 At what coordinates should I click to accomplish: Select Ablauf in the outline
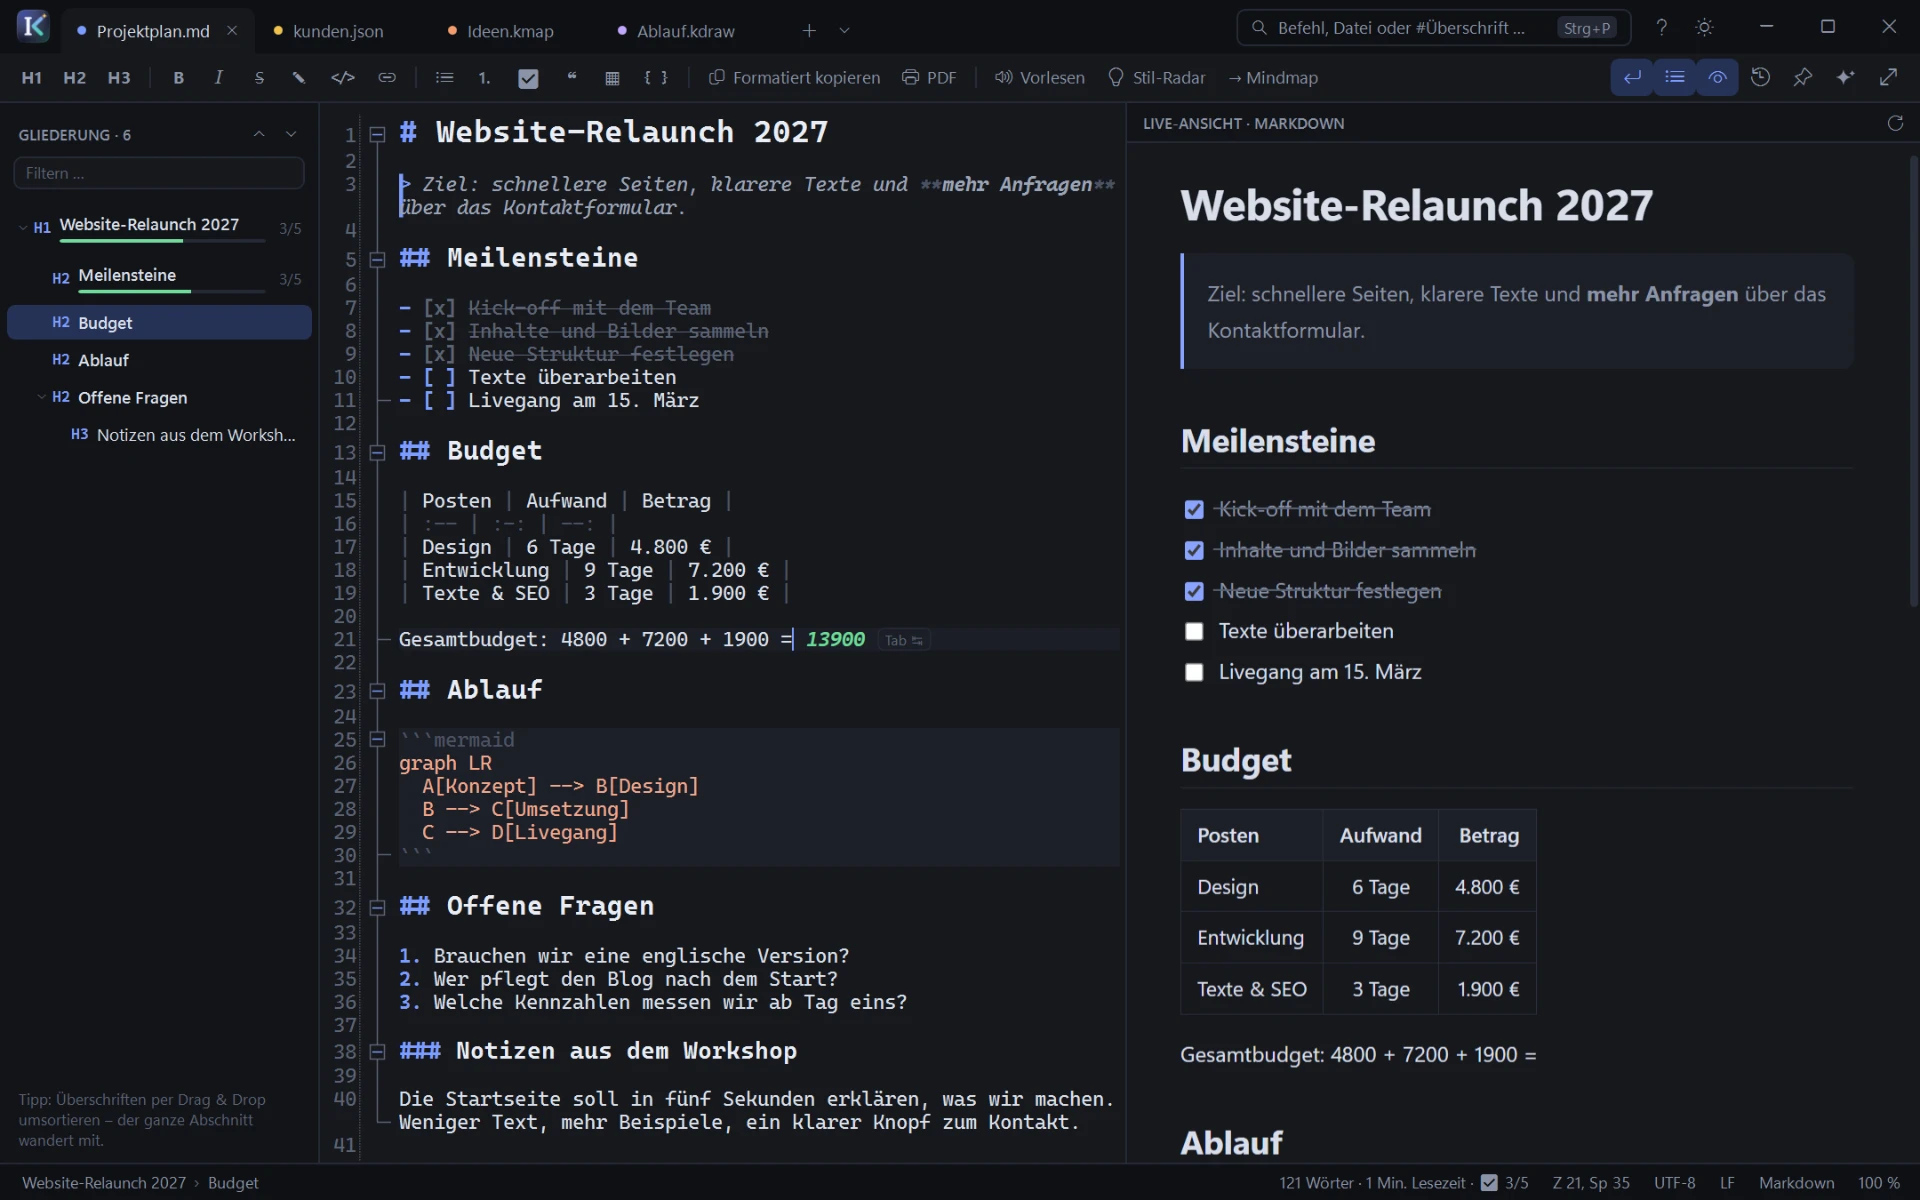point(159,360)
